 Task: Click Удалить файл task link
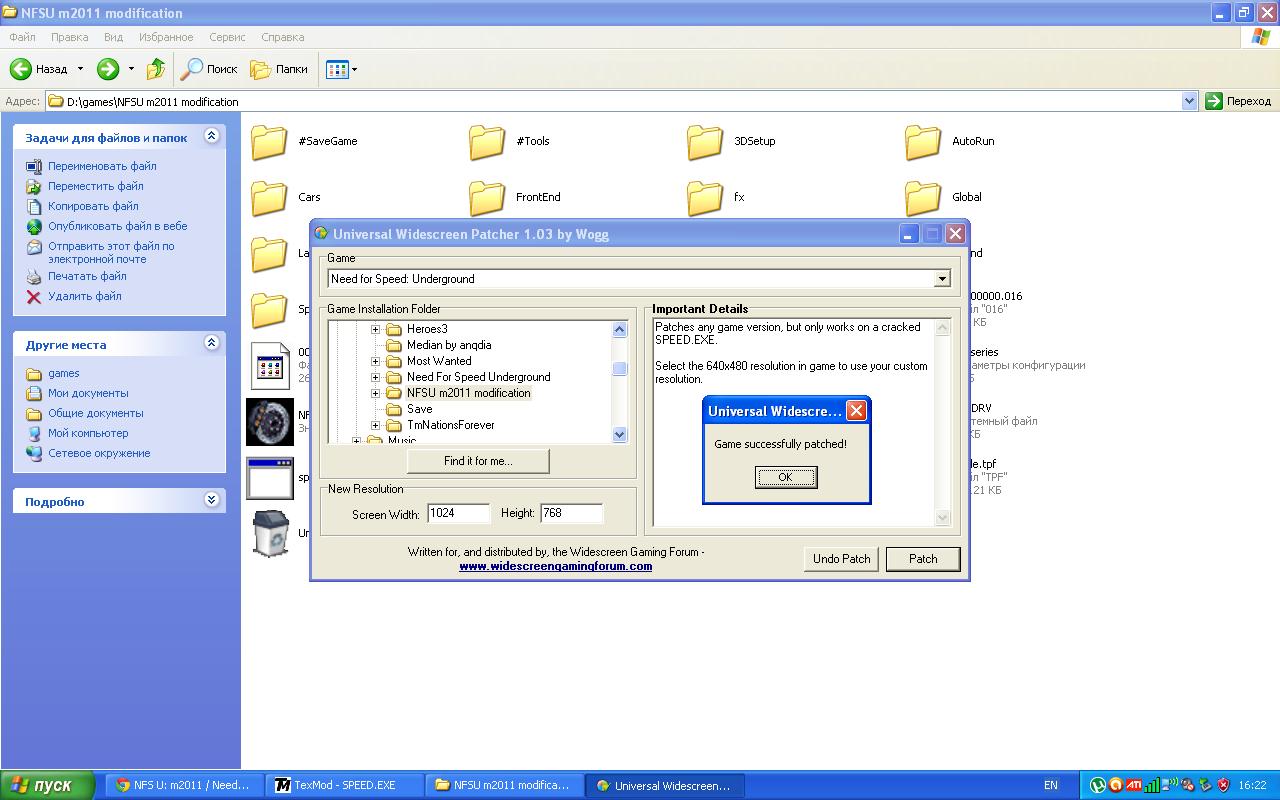[x=85, y=296]
